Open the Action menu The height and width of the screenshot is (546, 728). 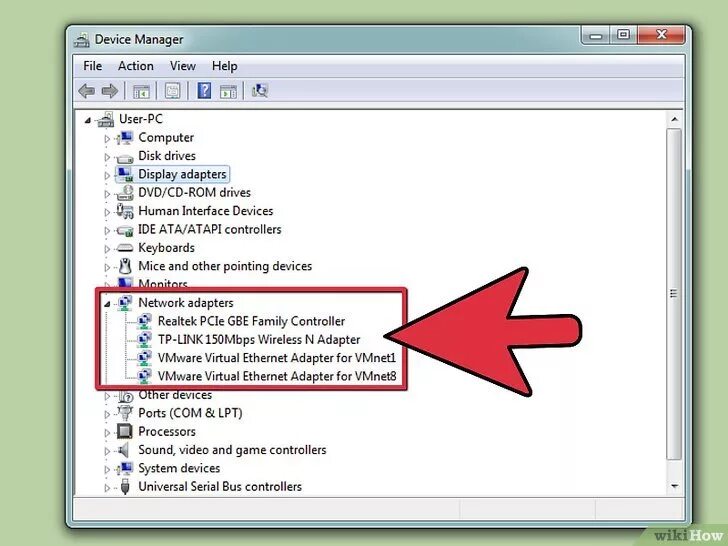point(136,66)
